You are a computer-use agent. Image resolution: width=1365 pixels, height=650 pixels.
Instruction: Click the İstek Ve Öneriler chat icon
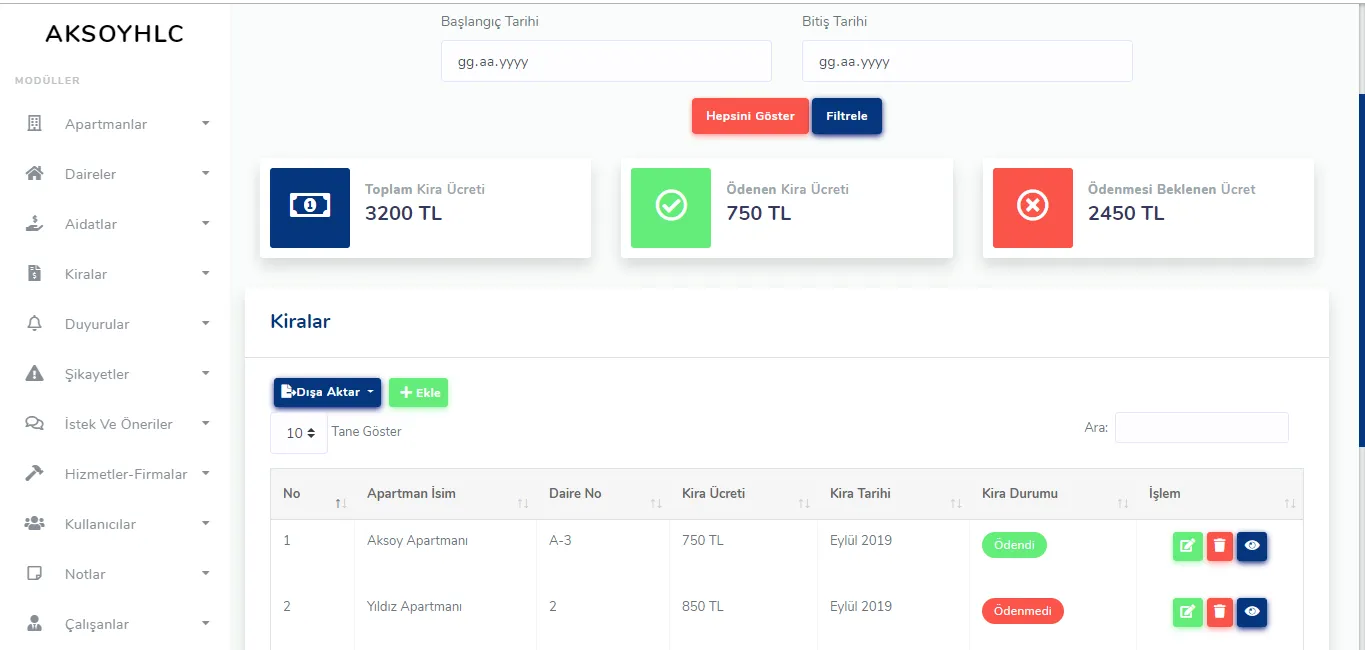34,424
